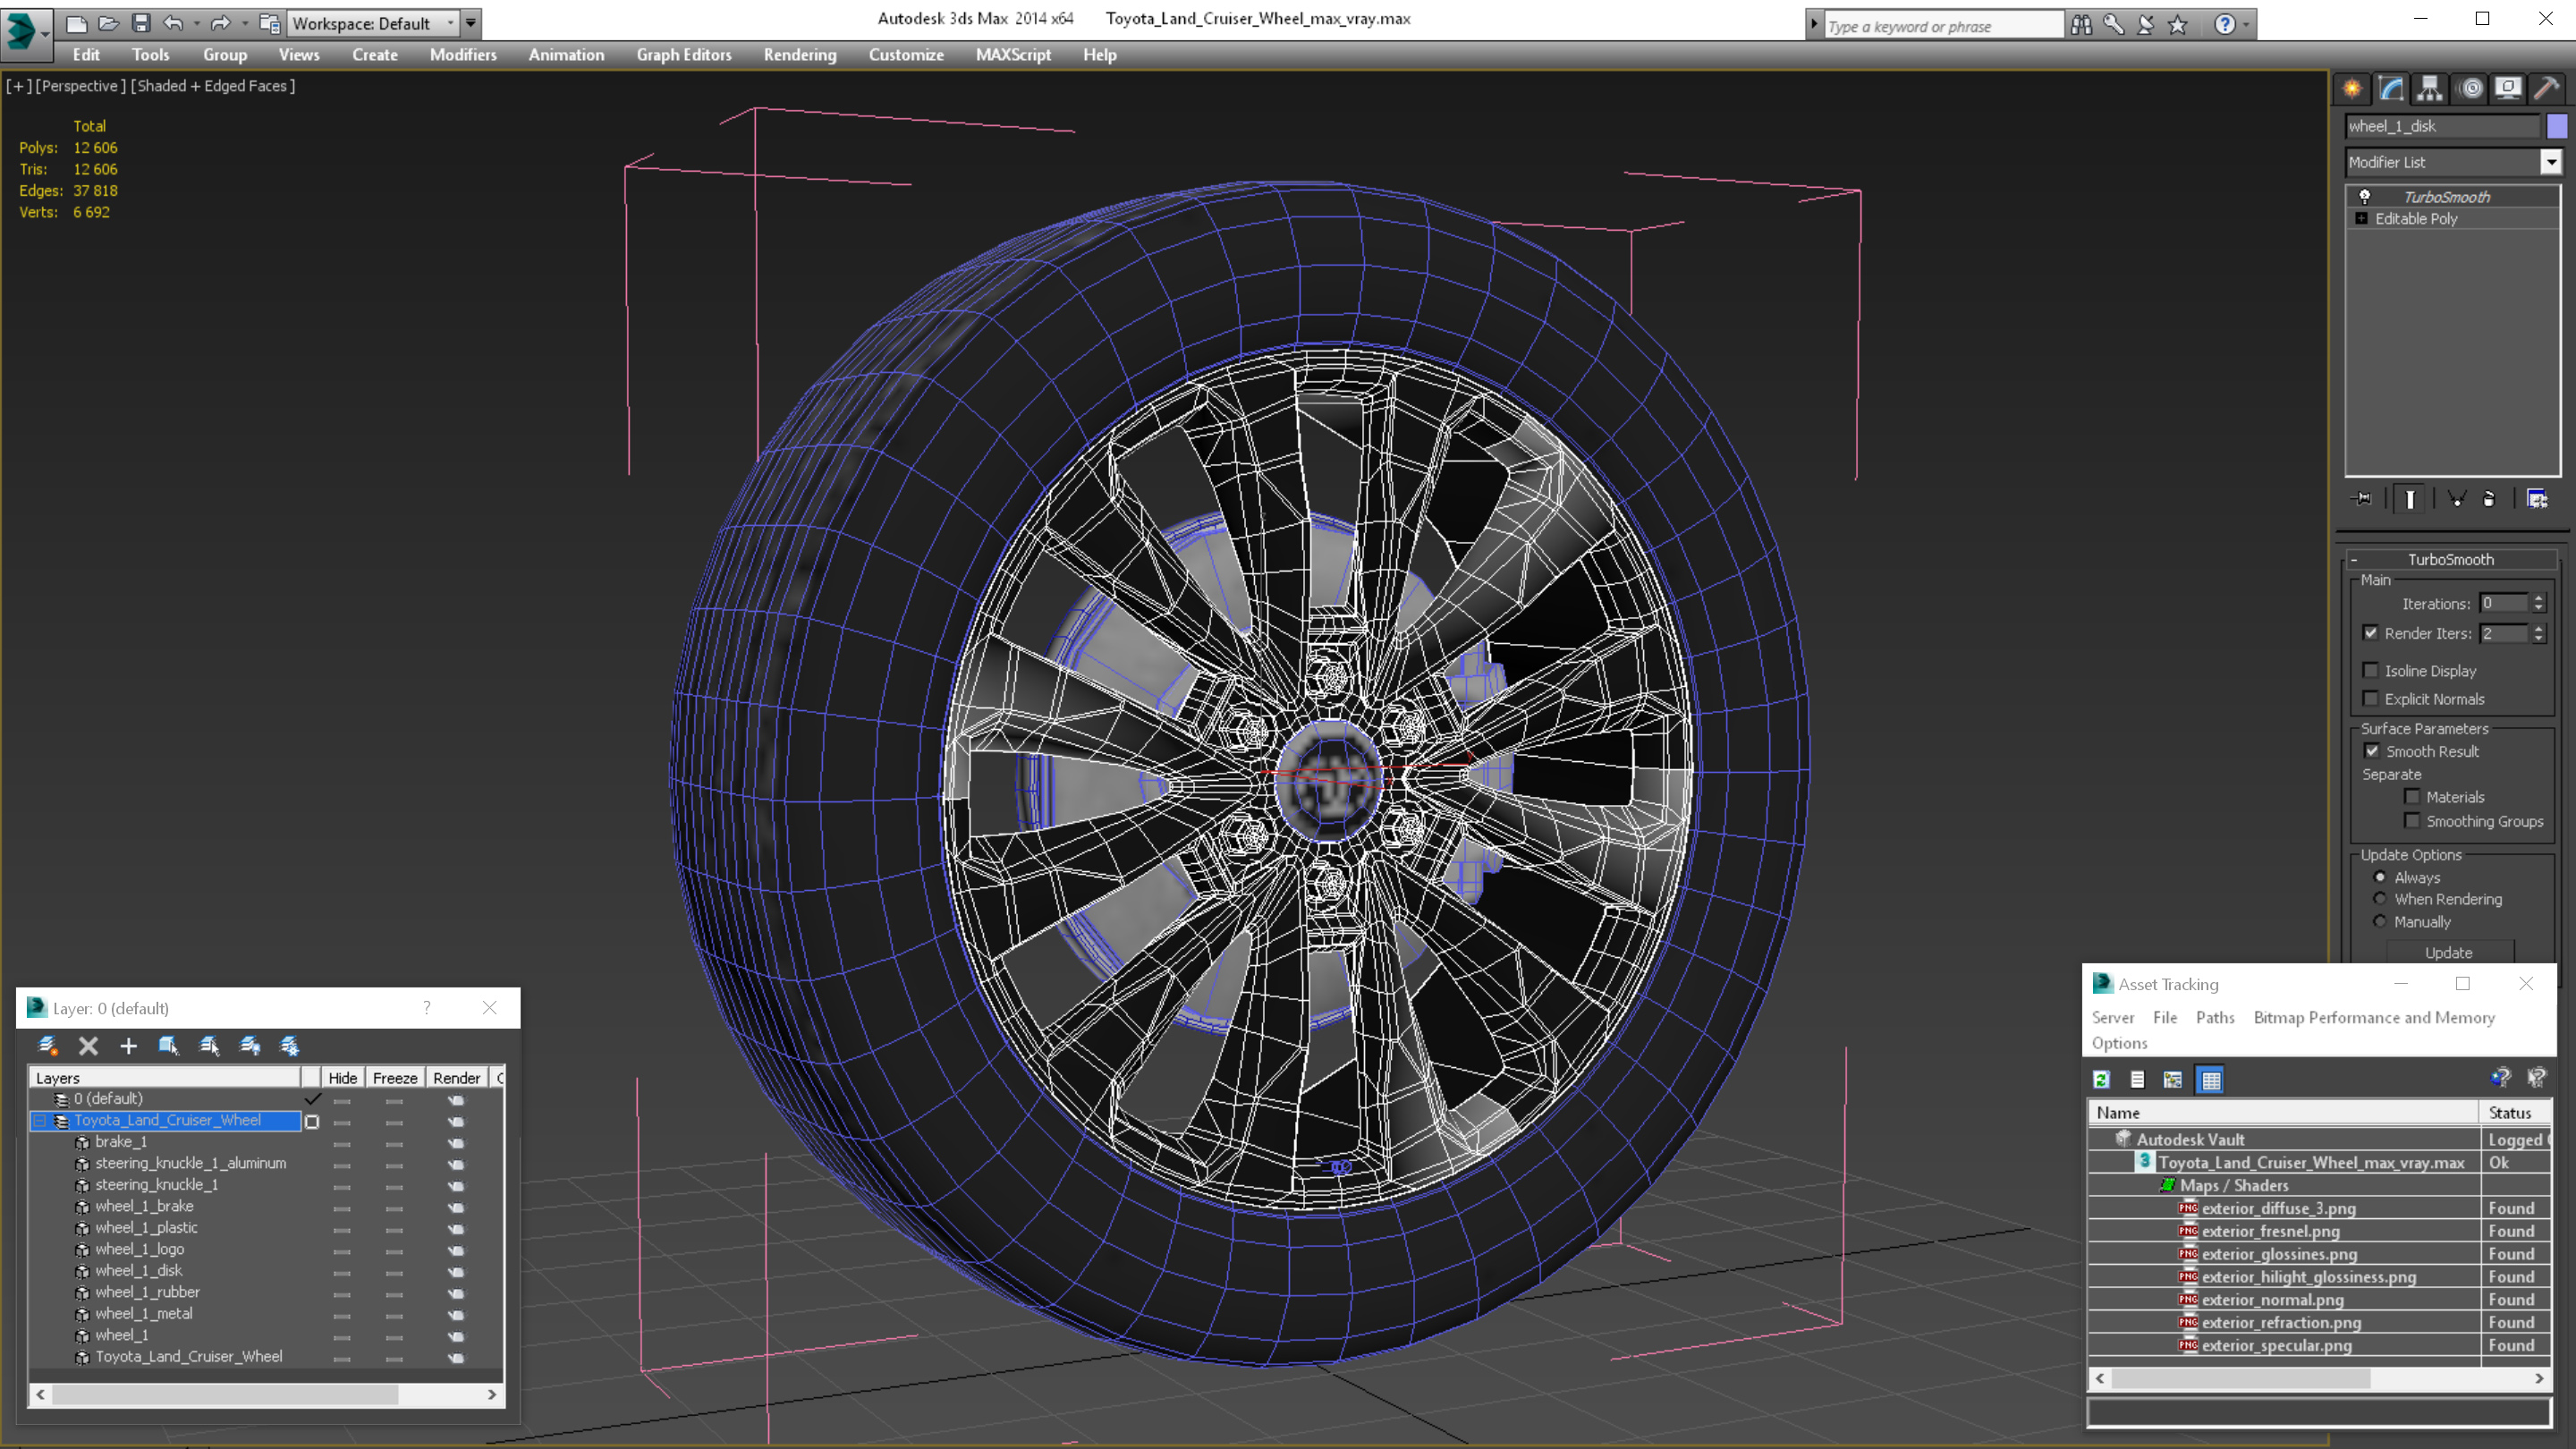The image size is (2576, 1449).
Task: Click Make Unique icon under modifier stack
Action: 2457,499
